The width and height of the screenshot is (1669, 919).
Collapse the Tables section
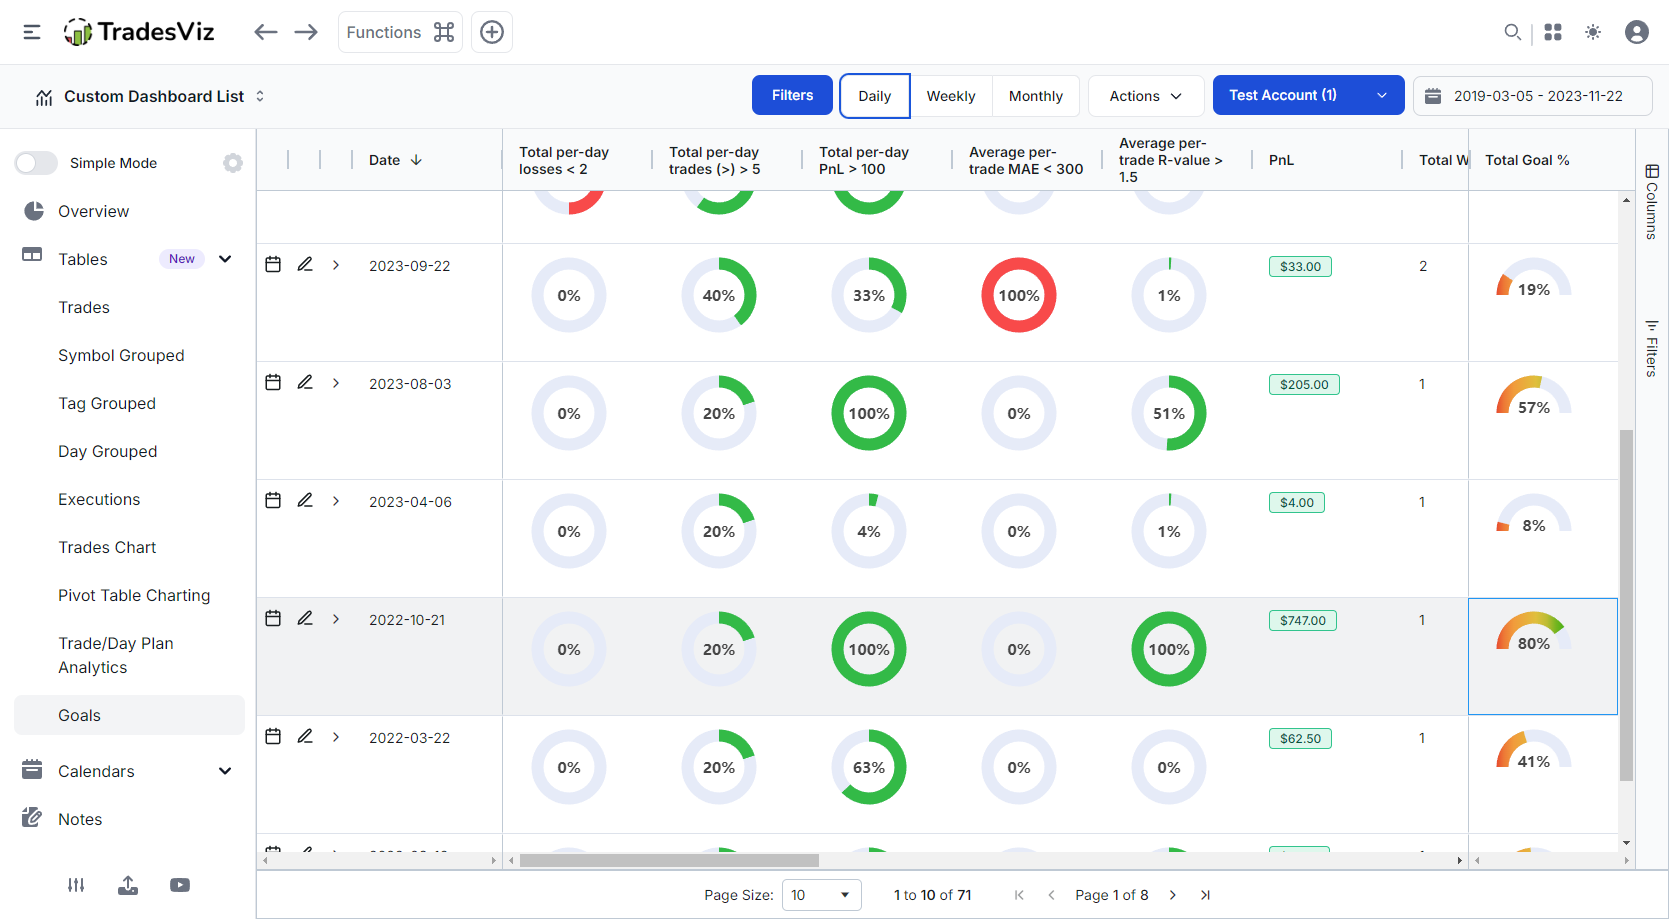click(x=225, y=259)
